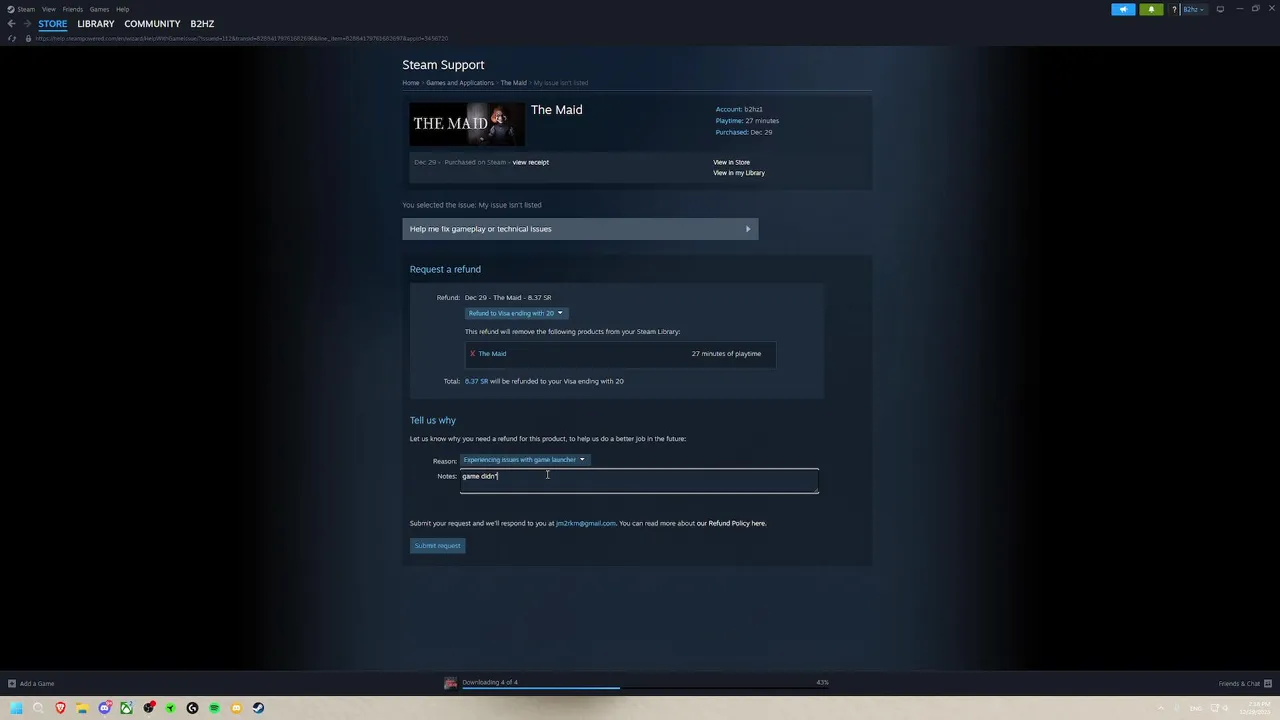1280x720 pixels.
Task: Switch to the LIBRARY tab
Action: [96, 23]
